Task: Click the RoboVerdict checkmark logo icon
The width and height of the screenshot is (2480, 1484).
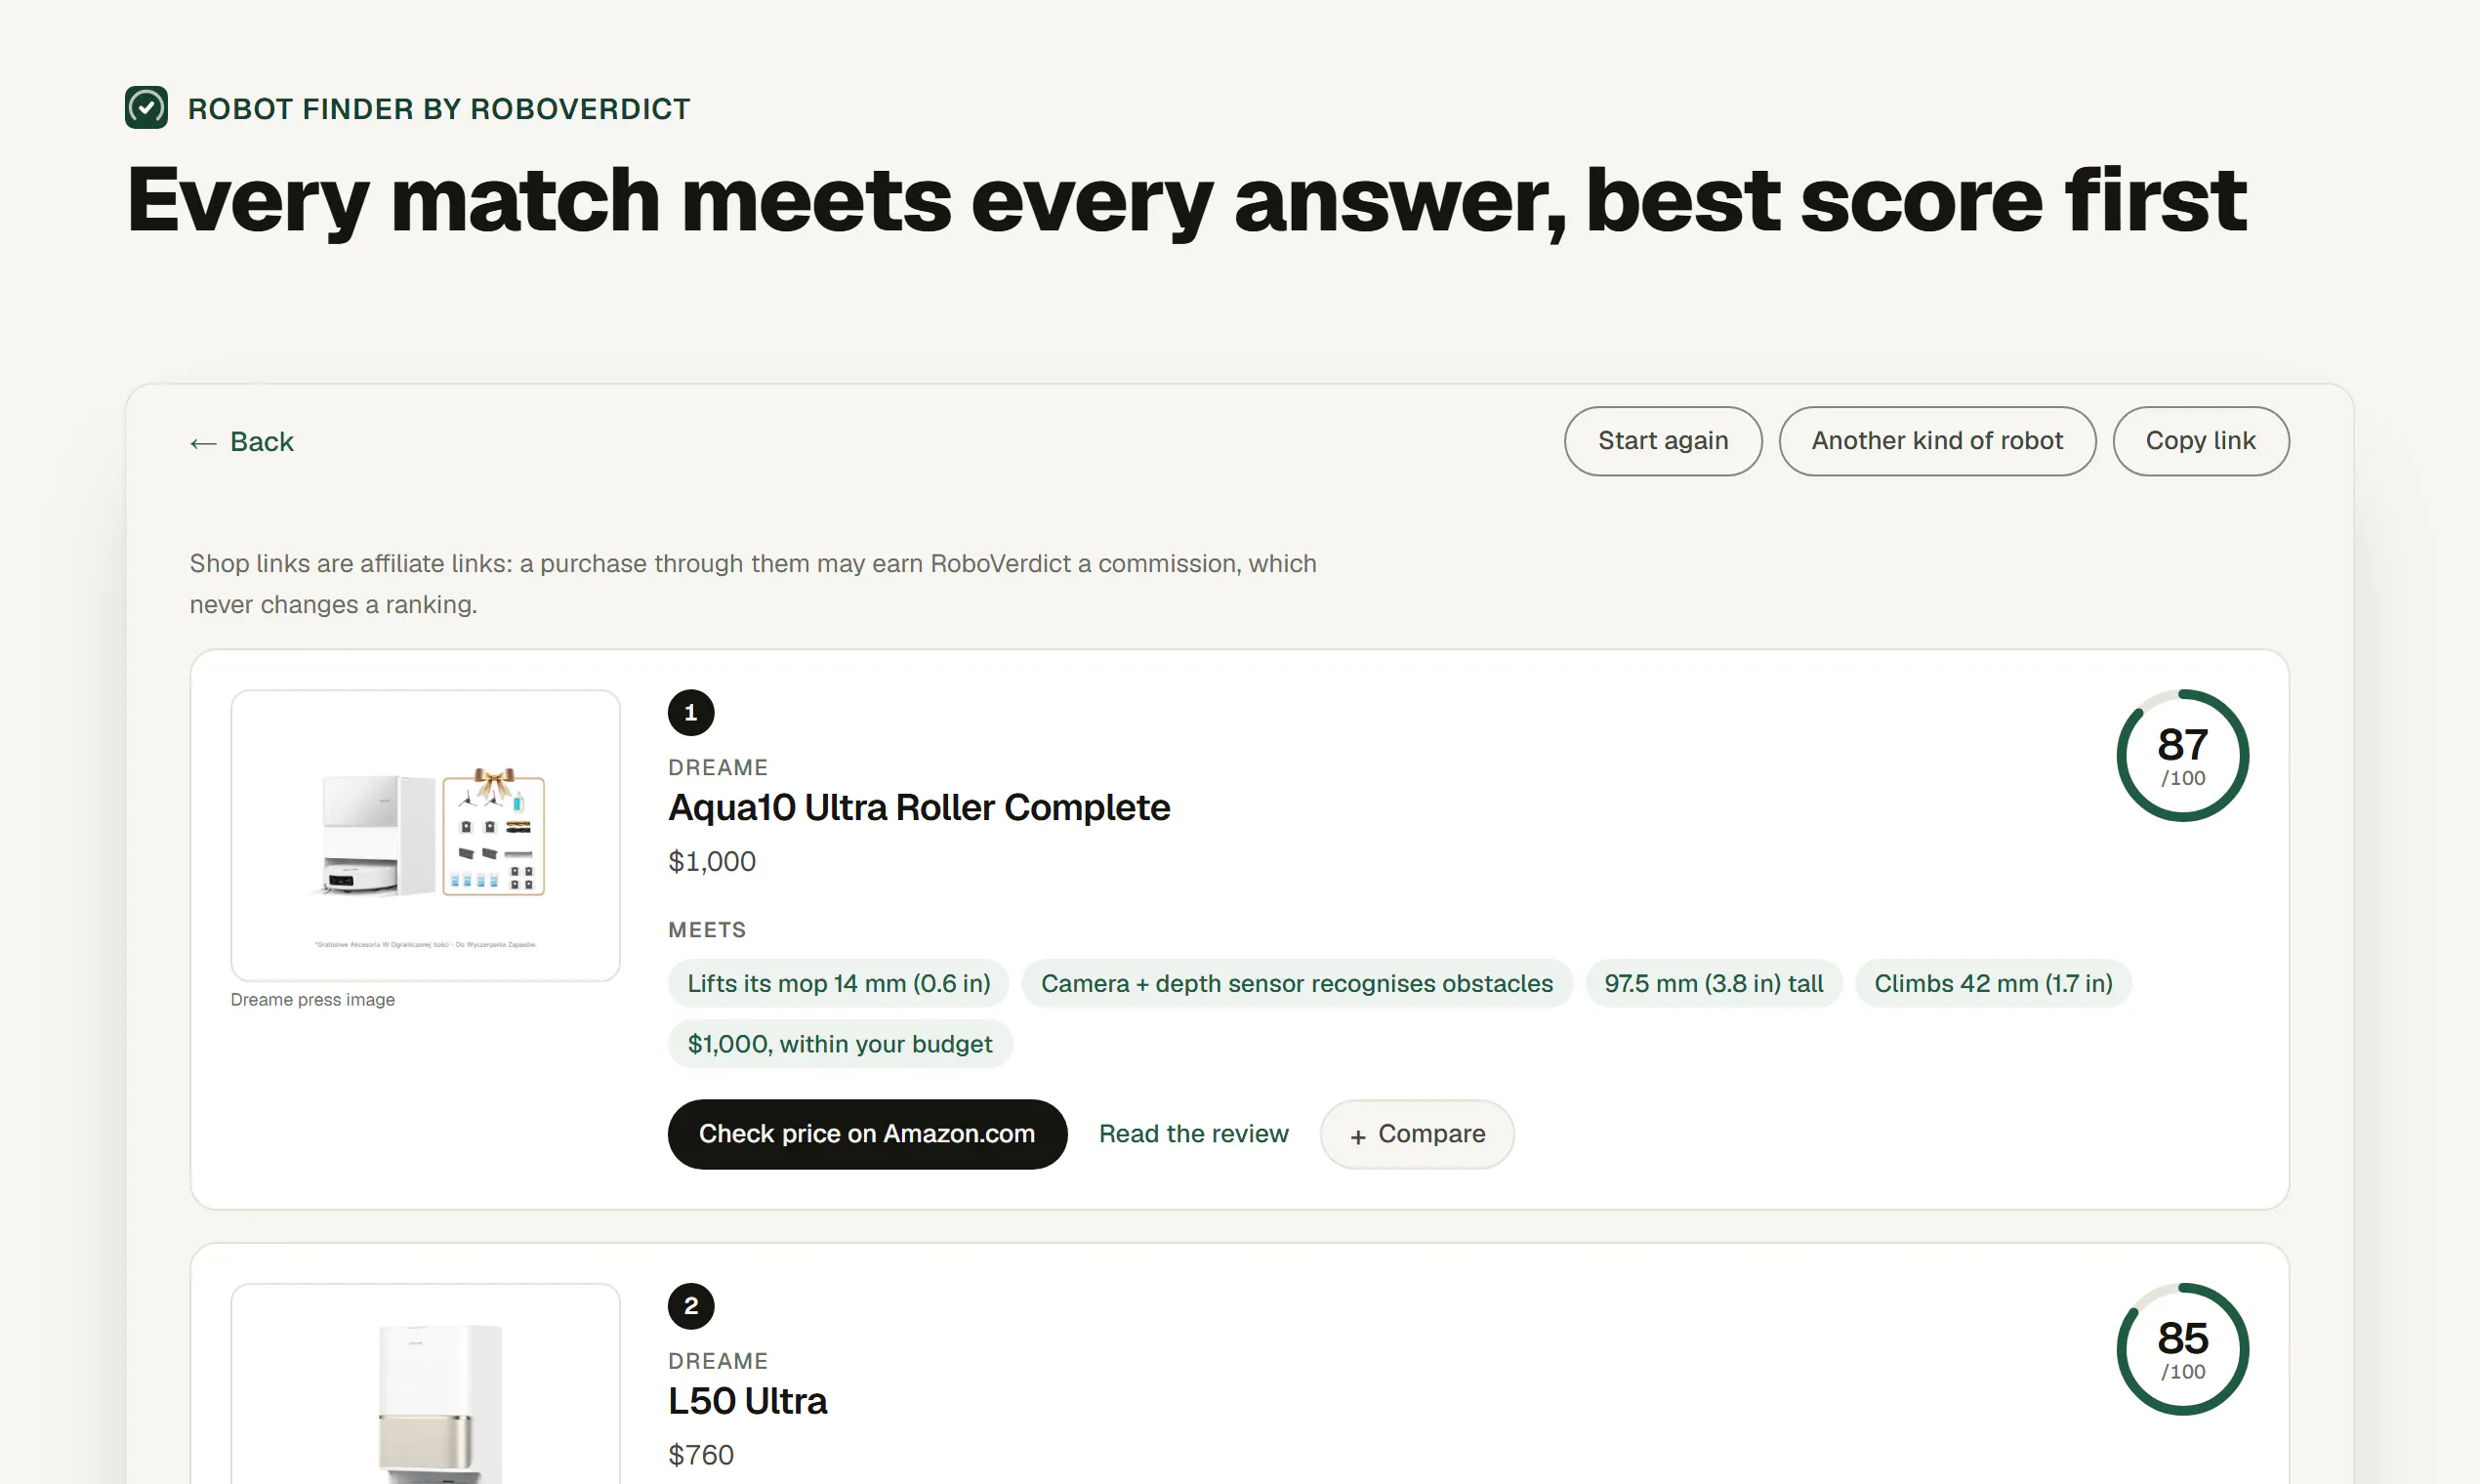Action: (146, 108)
